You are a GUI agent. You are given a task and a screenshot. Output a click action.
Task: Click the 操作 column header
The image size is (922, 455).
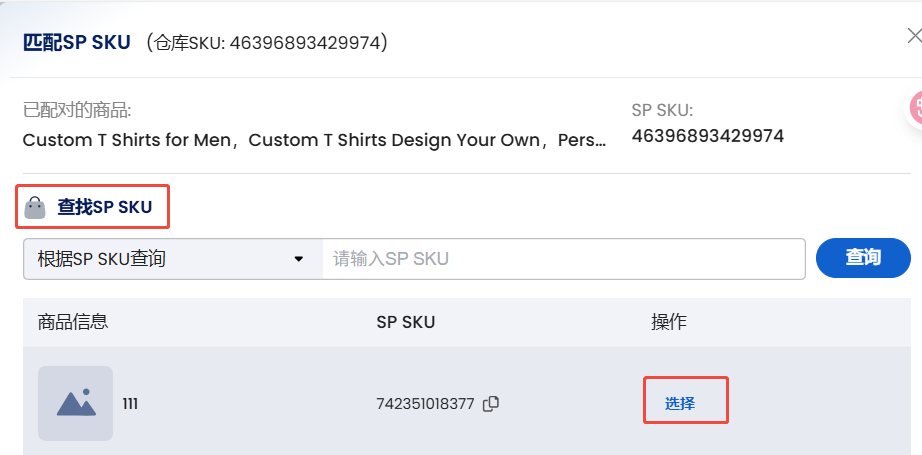pos(669,322)
